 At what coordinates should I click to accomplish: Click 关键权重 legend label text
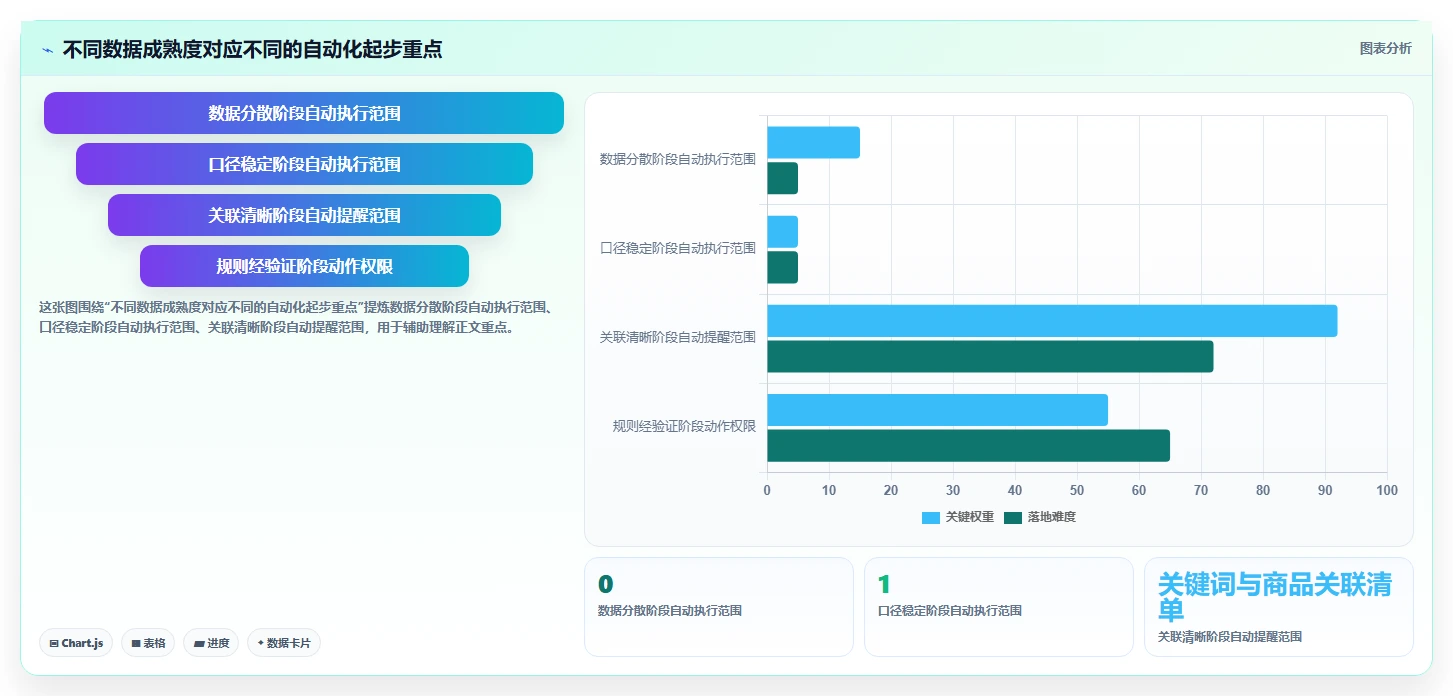coord(969,517)
